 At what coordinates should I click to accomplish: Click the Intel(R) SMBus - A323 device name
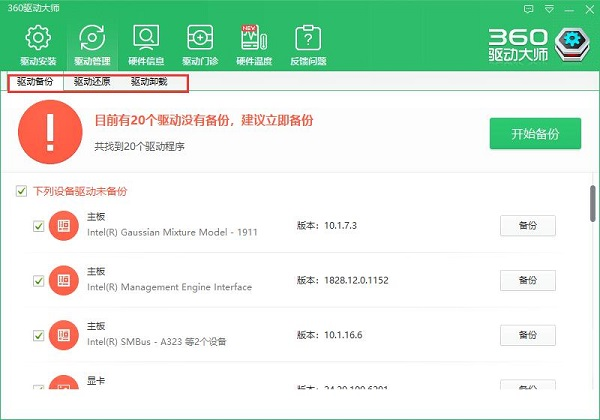(x=157, y=342)
